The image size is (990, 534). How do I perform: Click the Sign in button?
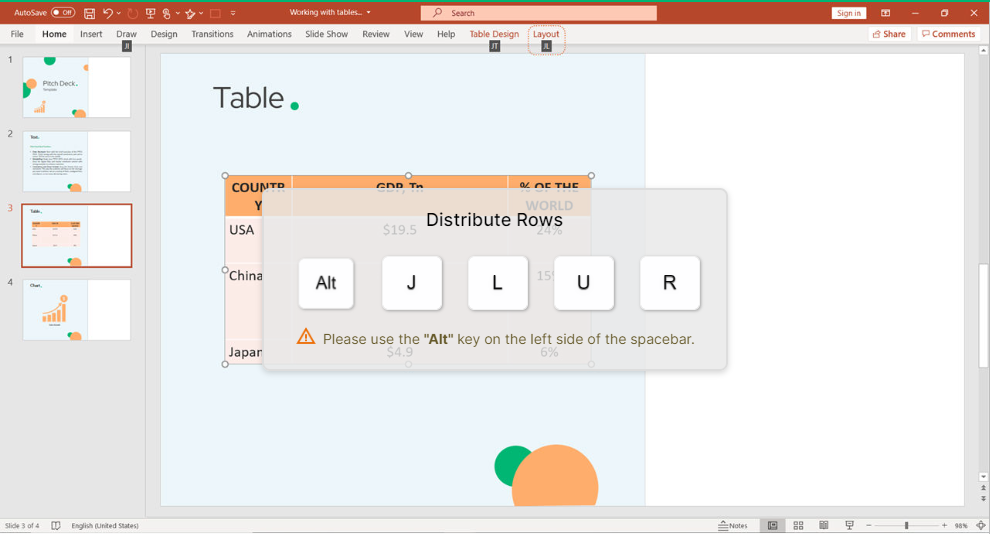click(849, 13)
